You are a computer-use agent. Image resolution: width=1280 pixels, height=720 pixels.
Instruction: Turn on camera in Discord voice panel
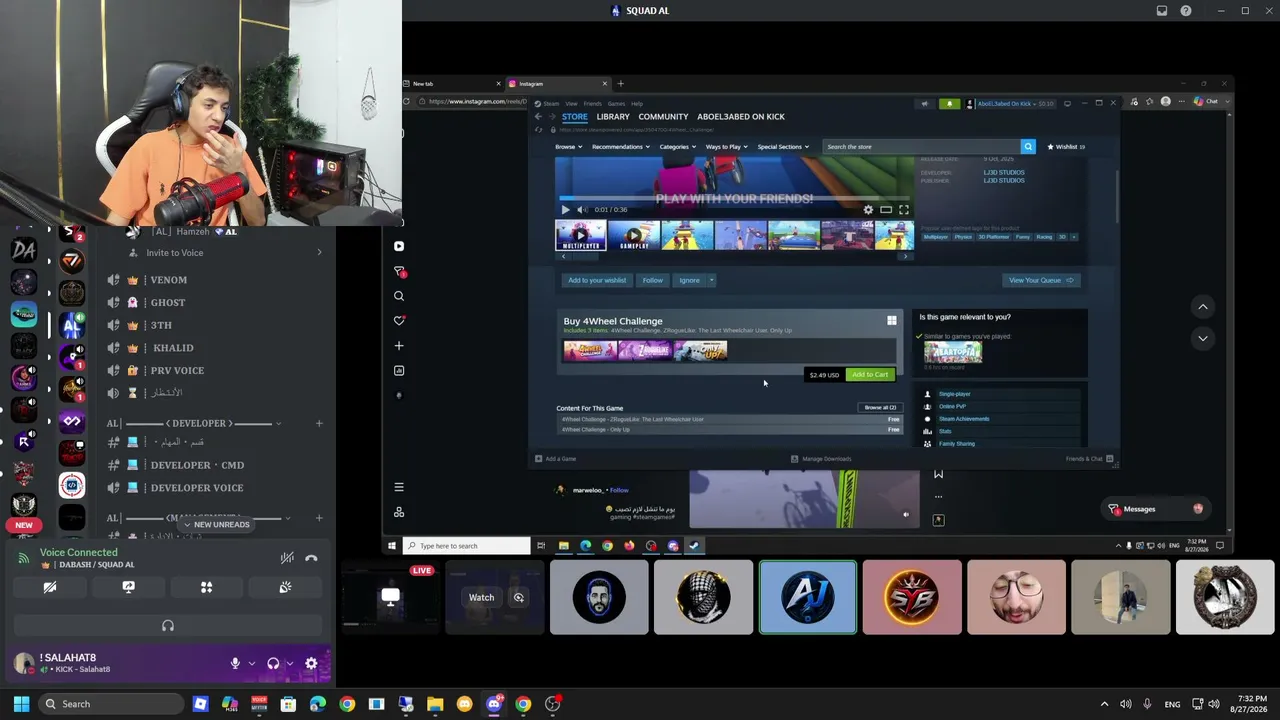[x=49, y=587]
